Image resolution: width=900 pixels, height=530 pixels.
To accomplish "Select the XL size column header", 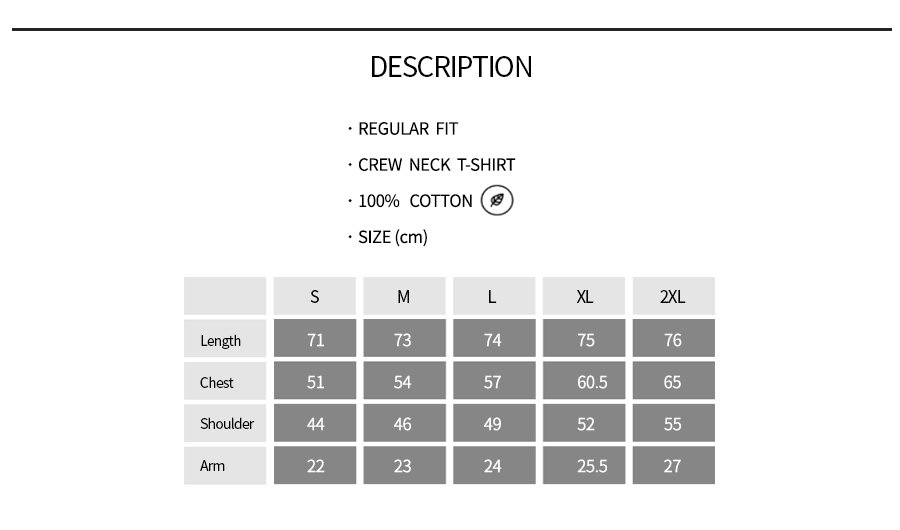I will [585, 297].
